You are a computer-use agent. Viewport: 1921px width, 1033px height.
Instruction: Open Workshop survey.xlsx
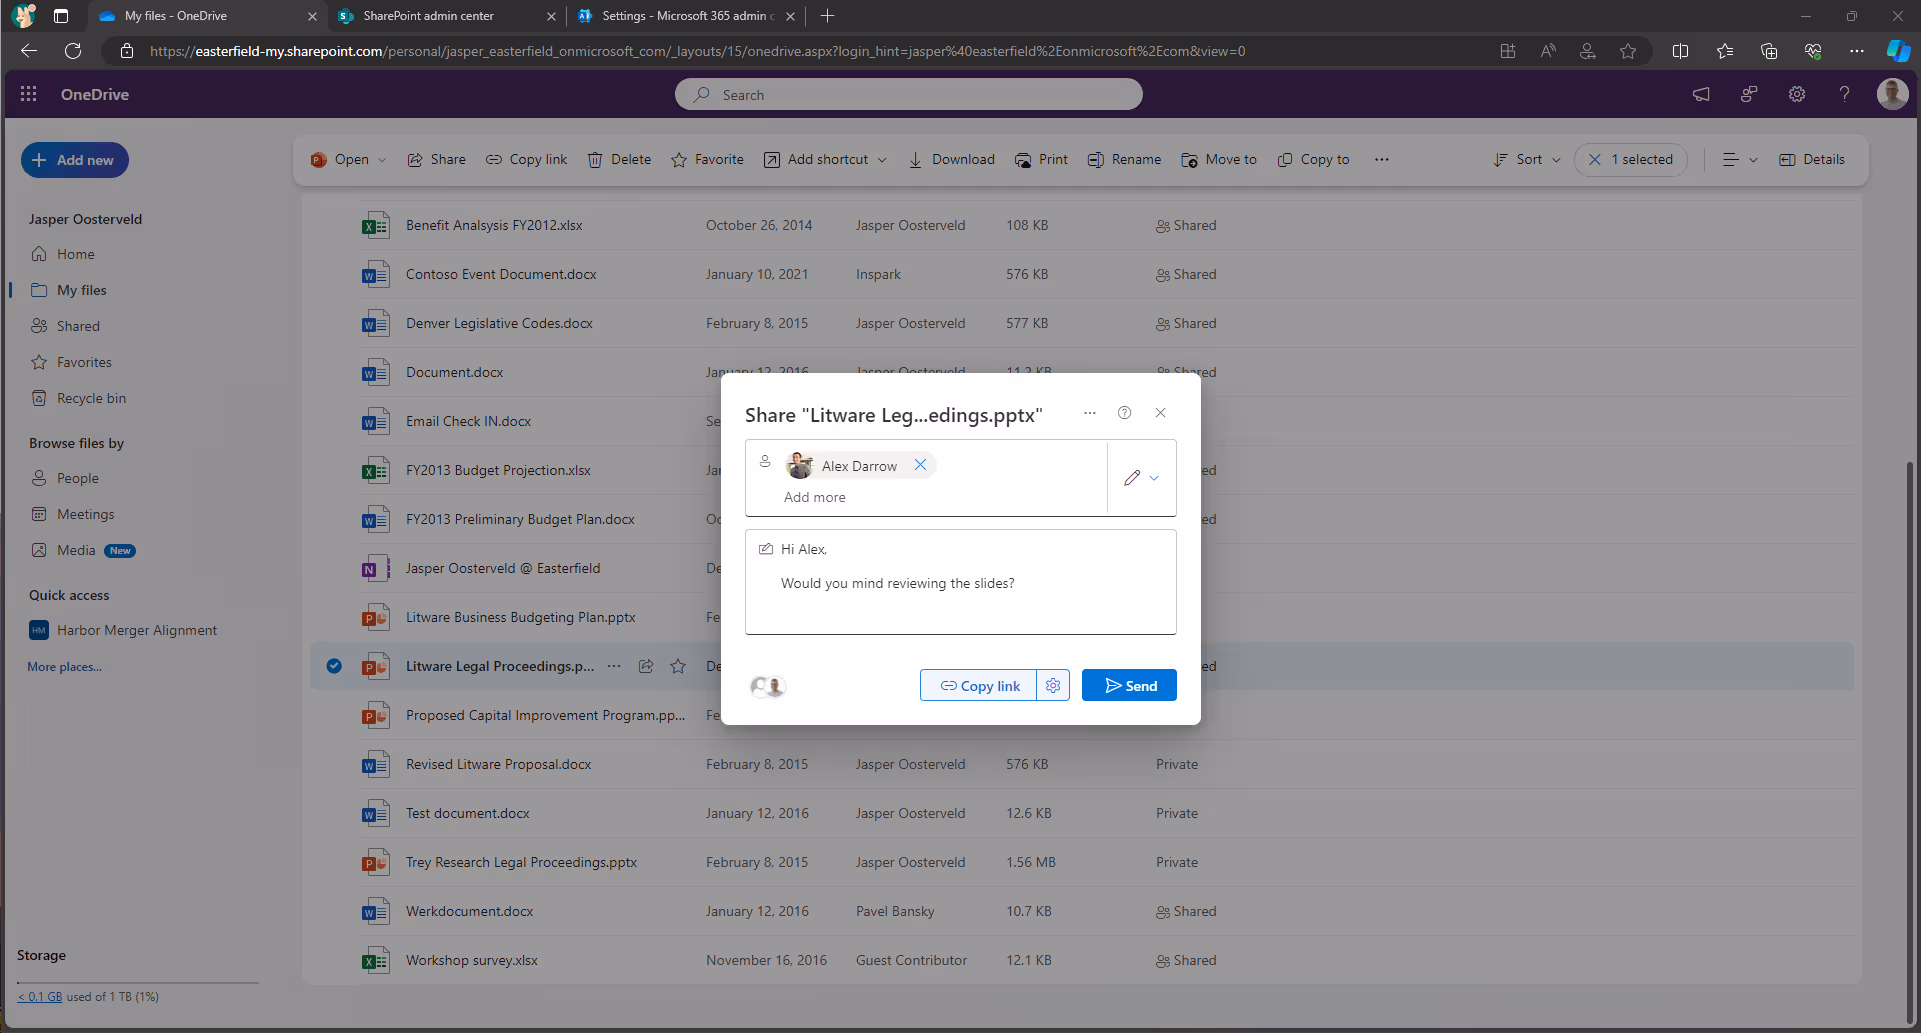[x=471, y=960]
